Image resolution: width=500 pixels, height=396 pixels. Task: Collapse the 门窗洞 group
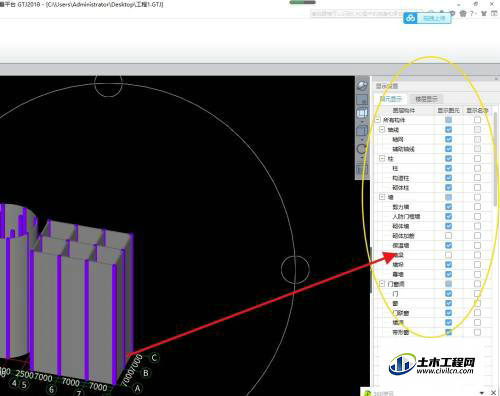click(382, 284)
